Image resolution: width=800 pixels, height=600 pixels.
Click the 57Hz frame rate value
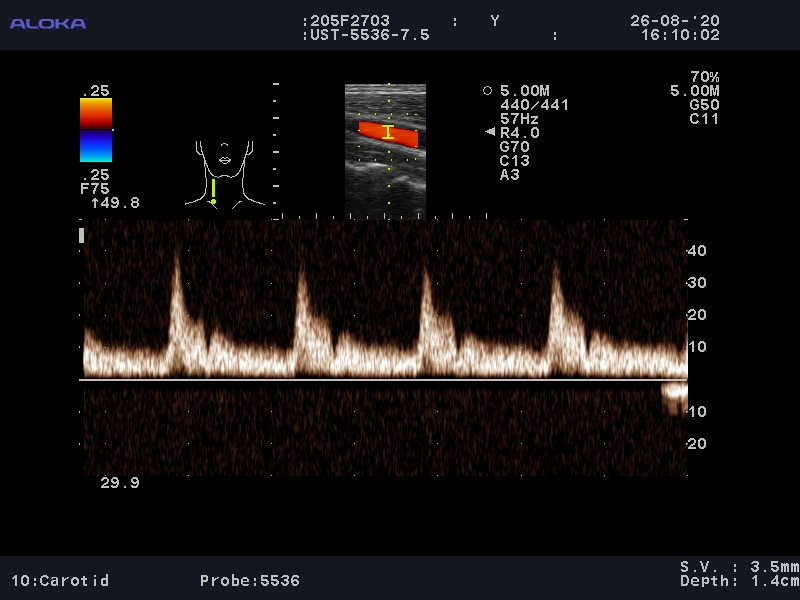(519, 118)
